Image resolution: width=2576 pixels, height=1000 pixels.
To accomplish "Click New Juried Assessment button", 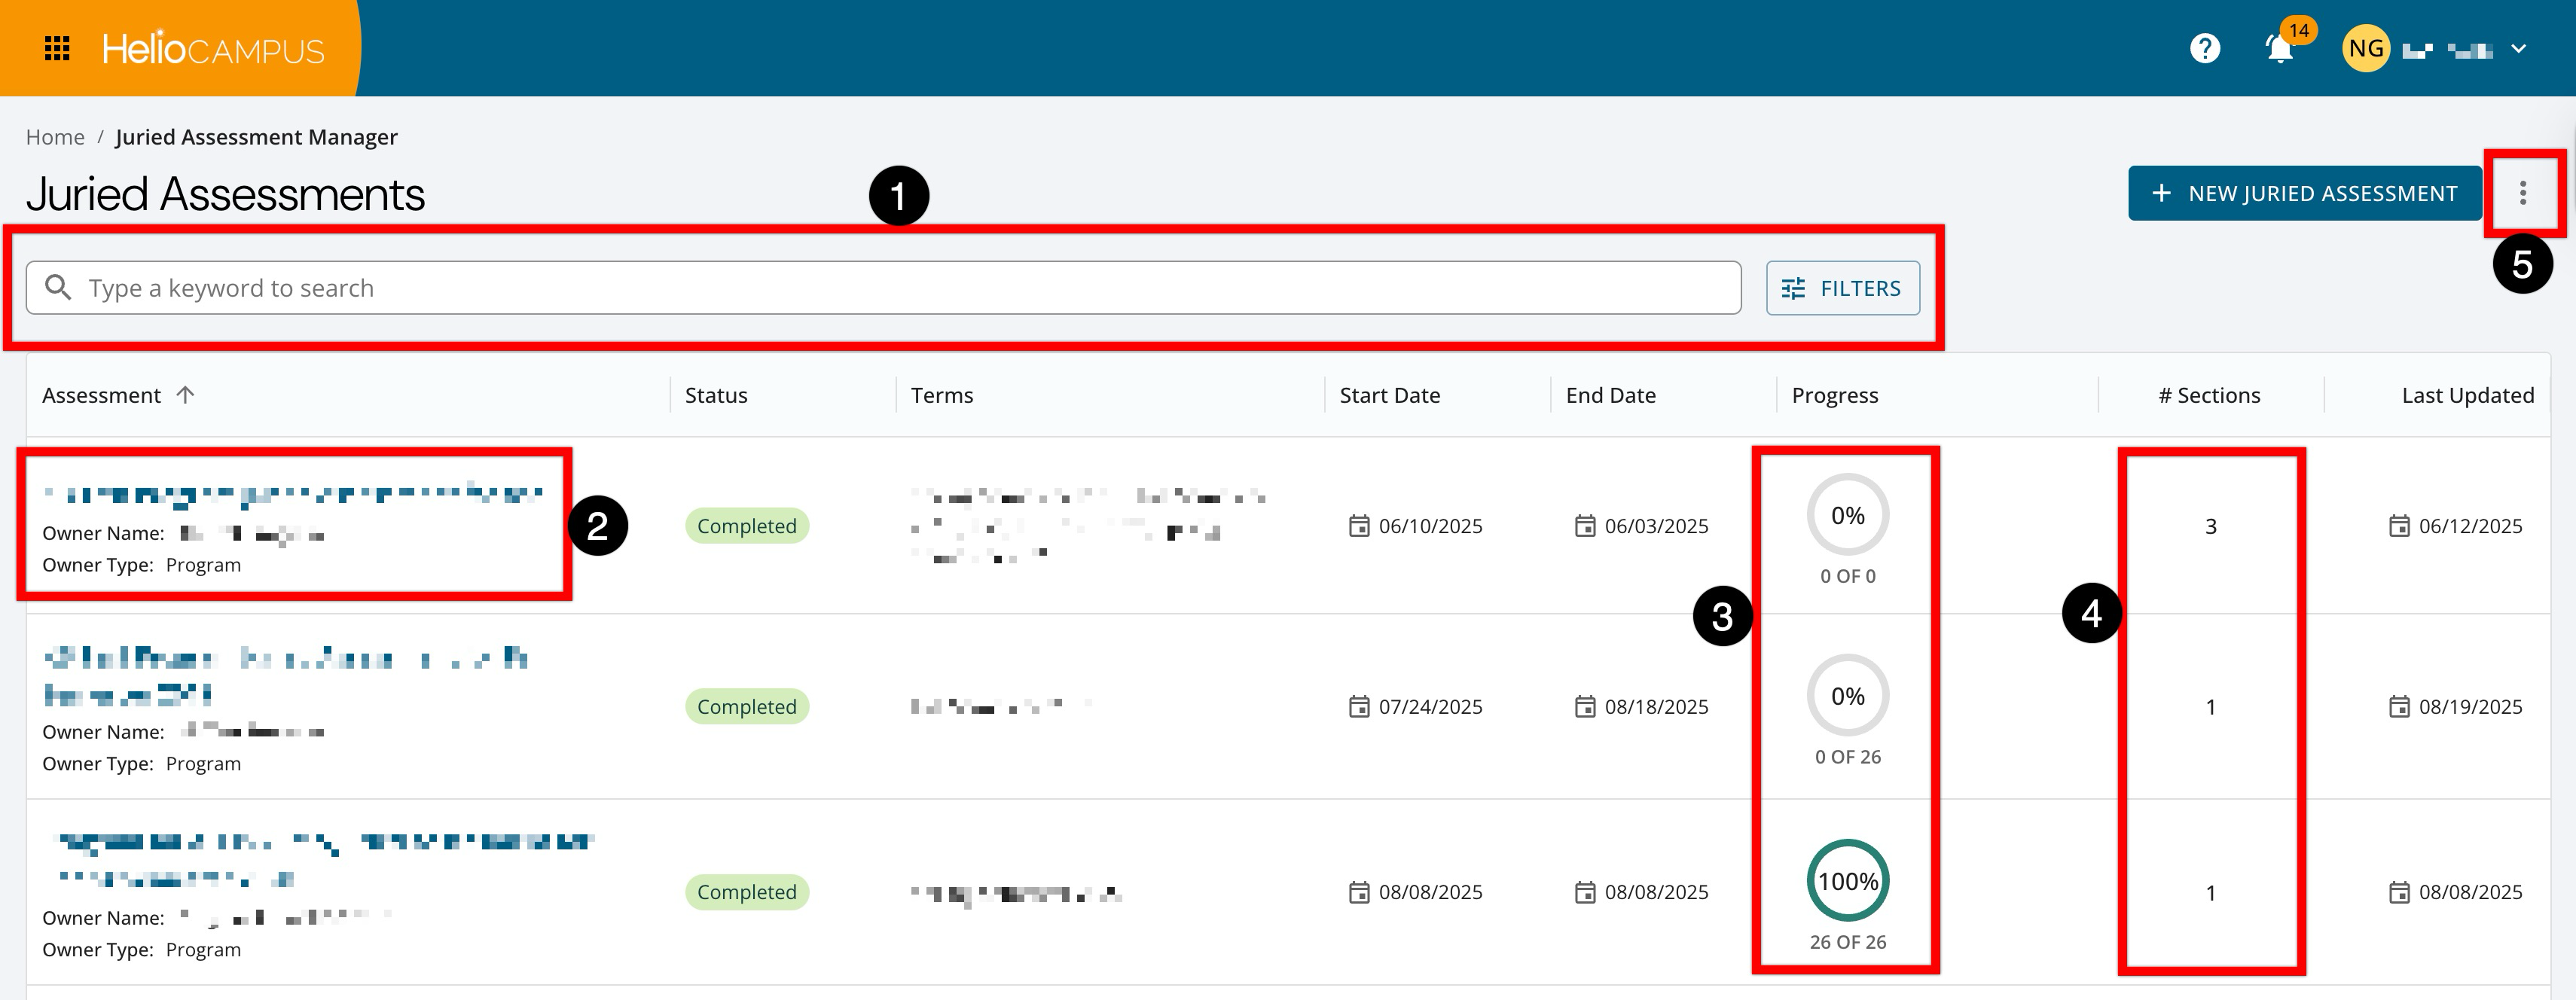I will pos(2304,193).
